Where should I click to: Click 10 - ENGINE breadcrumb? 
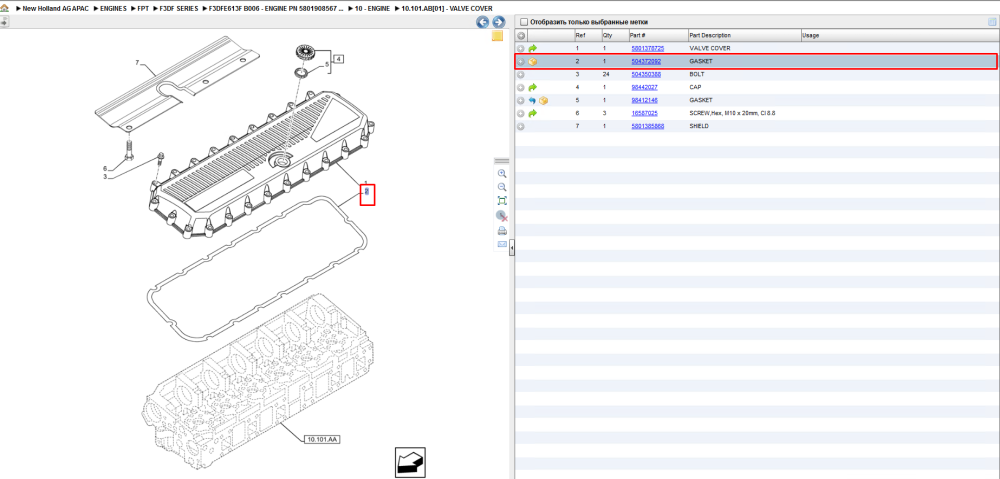point(372,8)
